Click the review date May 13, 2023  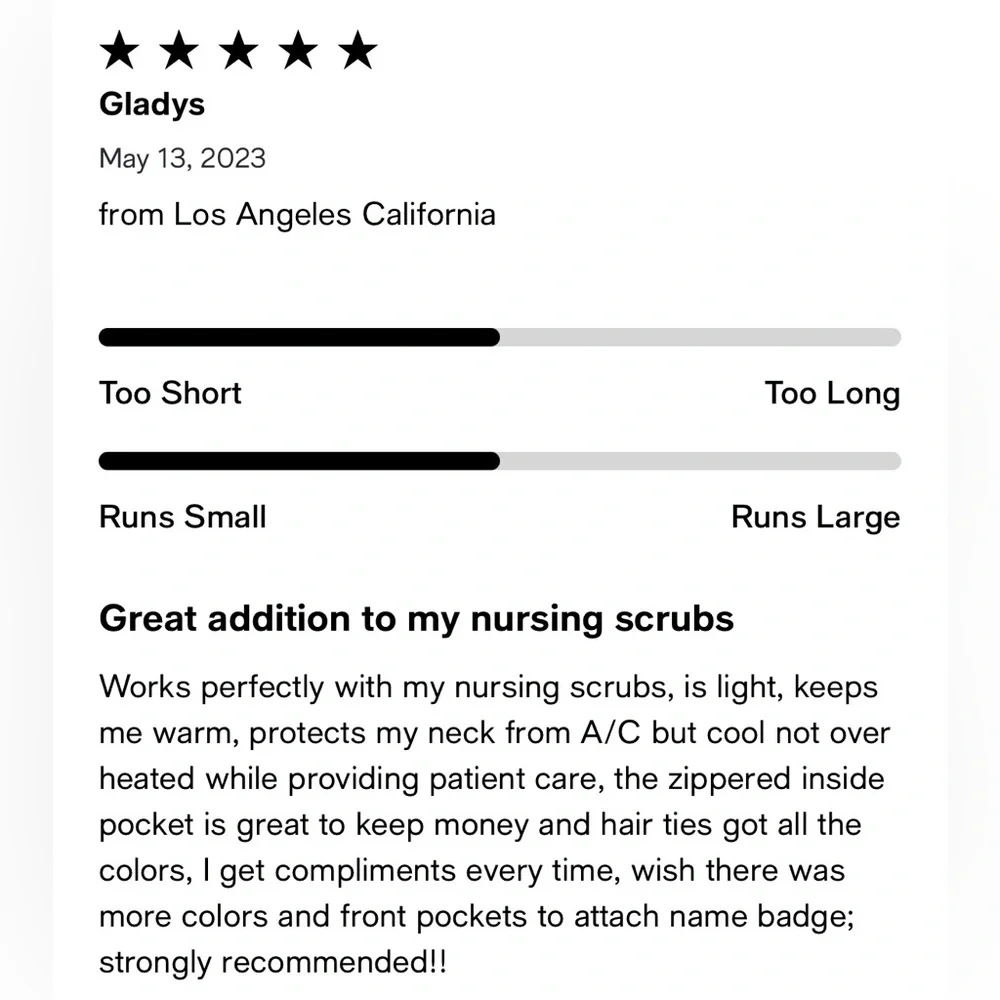coord(182,159)
